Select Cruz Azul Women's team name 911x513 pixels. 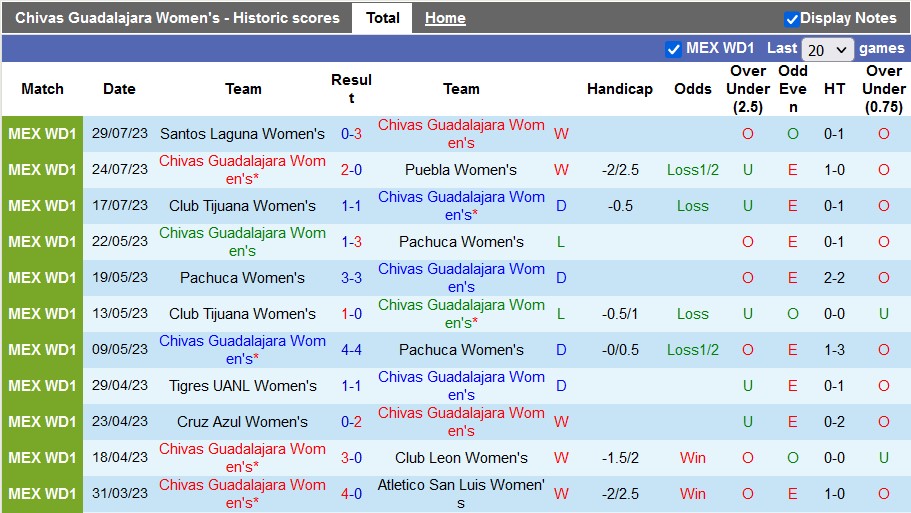click(x=242, y=422)
